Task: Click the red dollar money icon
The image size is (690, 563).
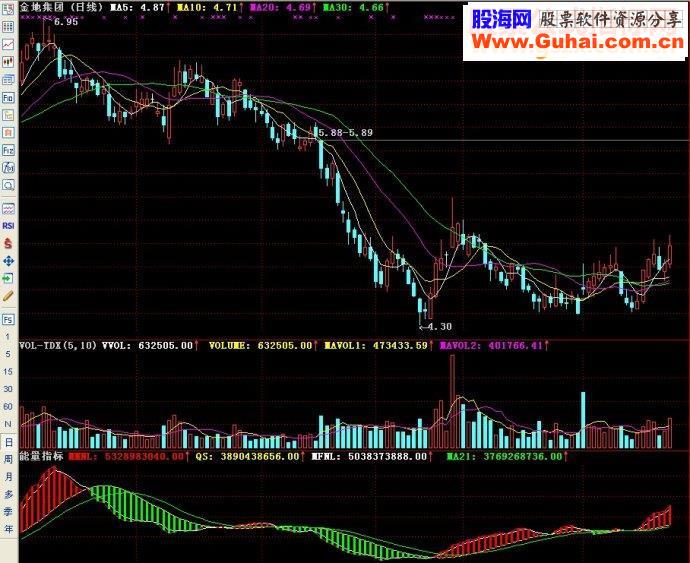Action: (x=8, y=243)
